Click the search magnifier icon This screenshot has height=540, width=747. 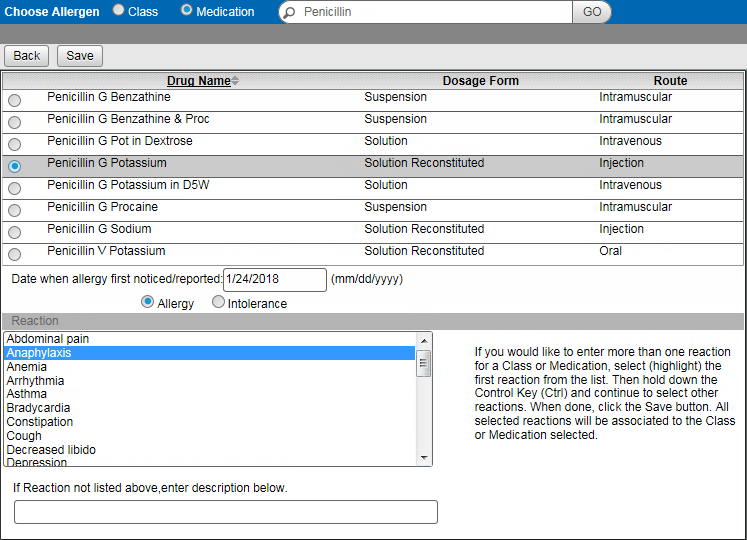tap(289, 12)
